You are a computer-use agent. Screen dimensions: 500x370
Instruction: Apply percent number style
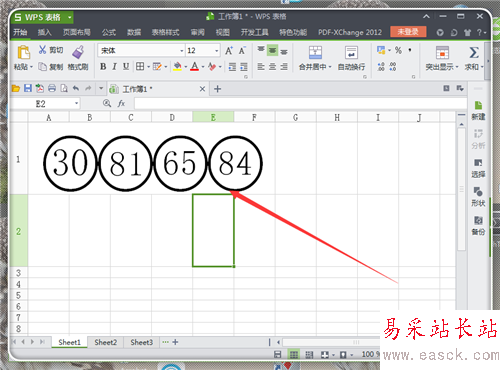[398, 50]
